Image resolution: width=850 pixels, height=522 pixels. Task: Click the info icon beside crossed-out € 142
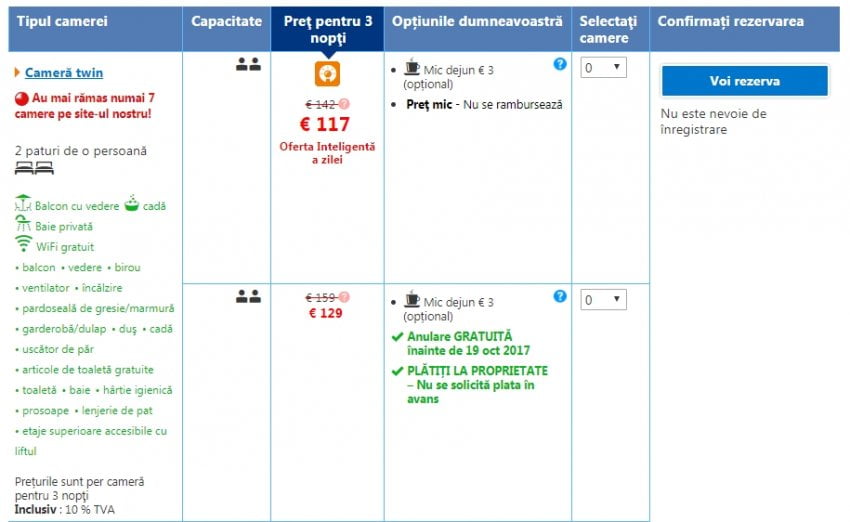(345, 104)
